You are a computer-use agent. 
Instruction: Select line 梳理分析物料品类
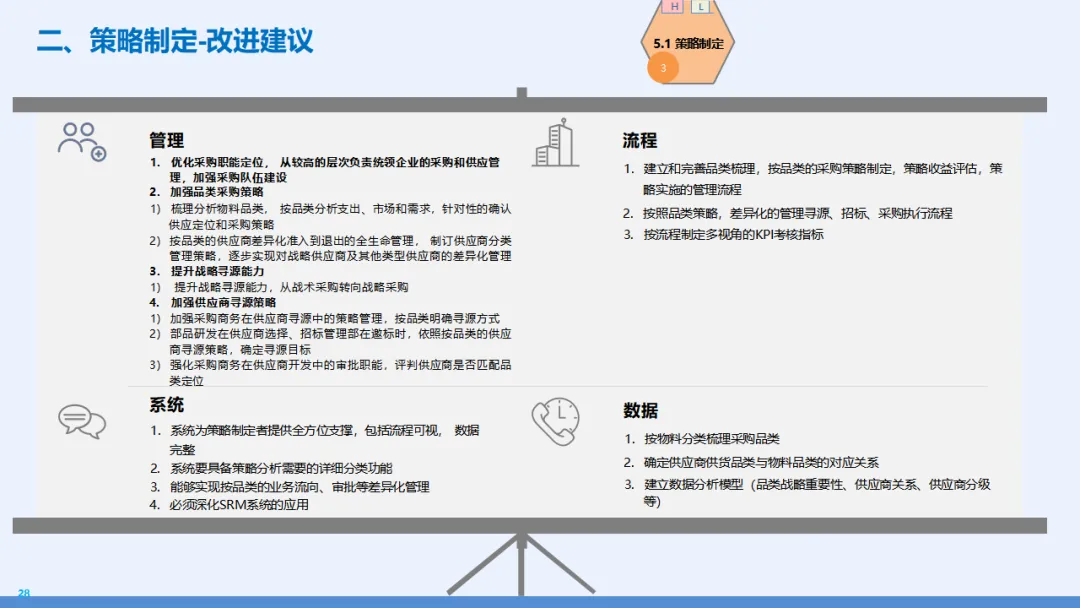tap(331, 216)
